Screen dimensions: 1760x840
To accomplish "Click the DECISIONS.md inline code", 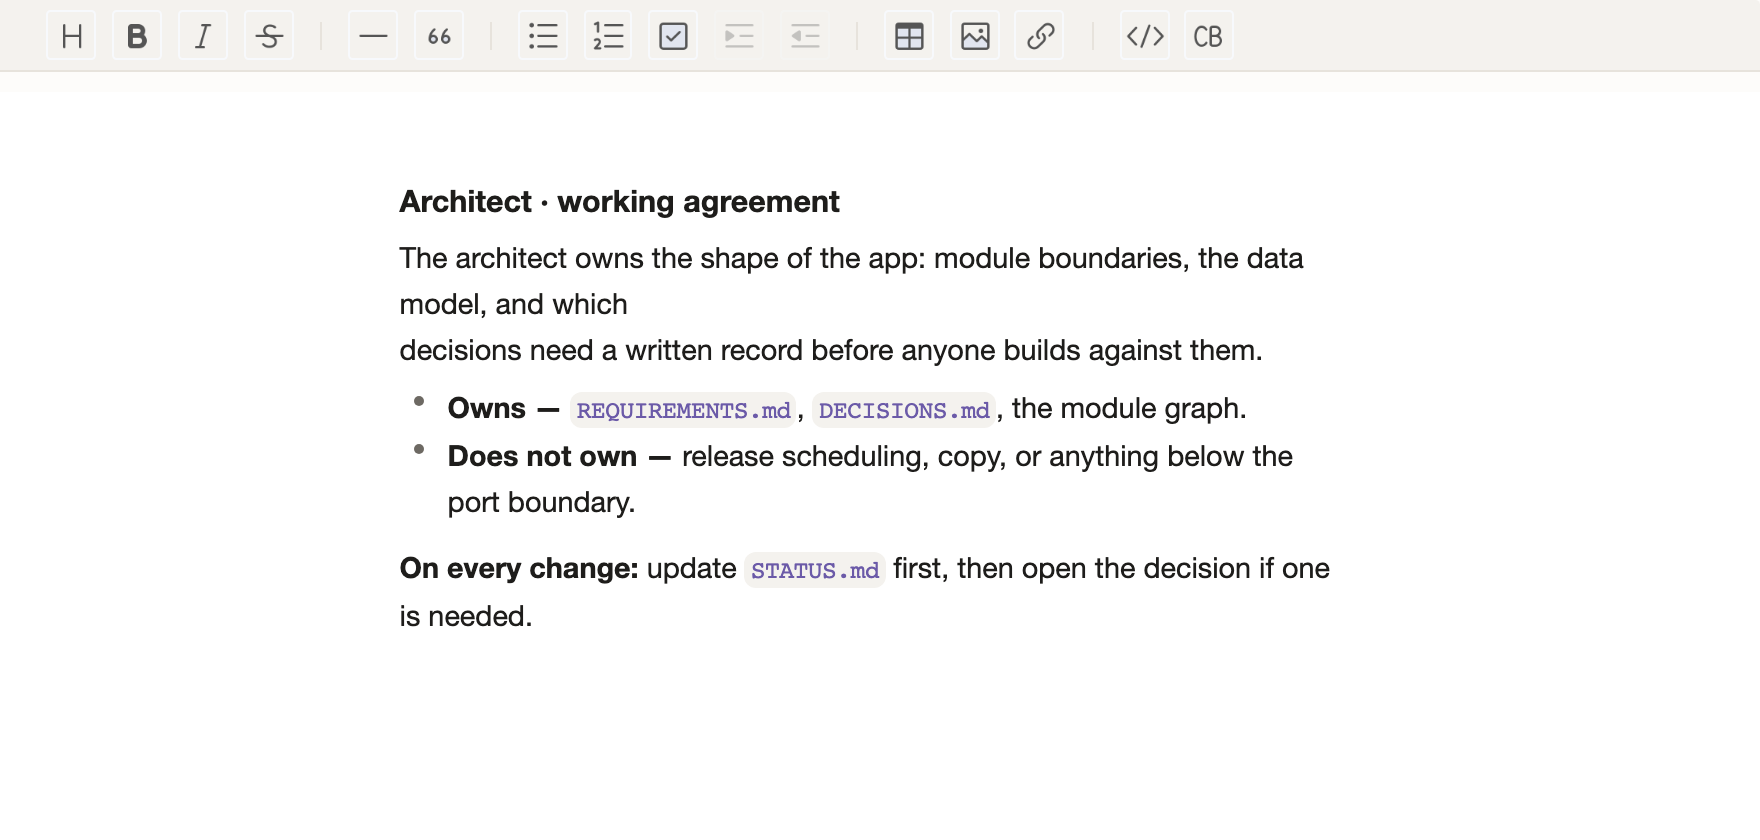I will (904, 410).
